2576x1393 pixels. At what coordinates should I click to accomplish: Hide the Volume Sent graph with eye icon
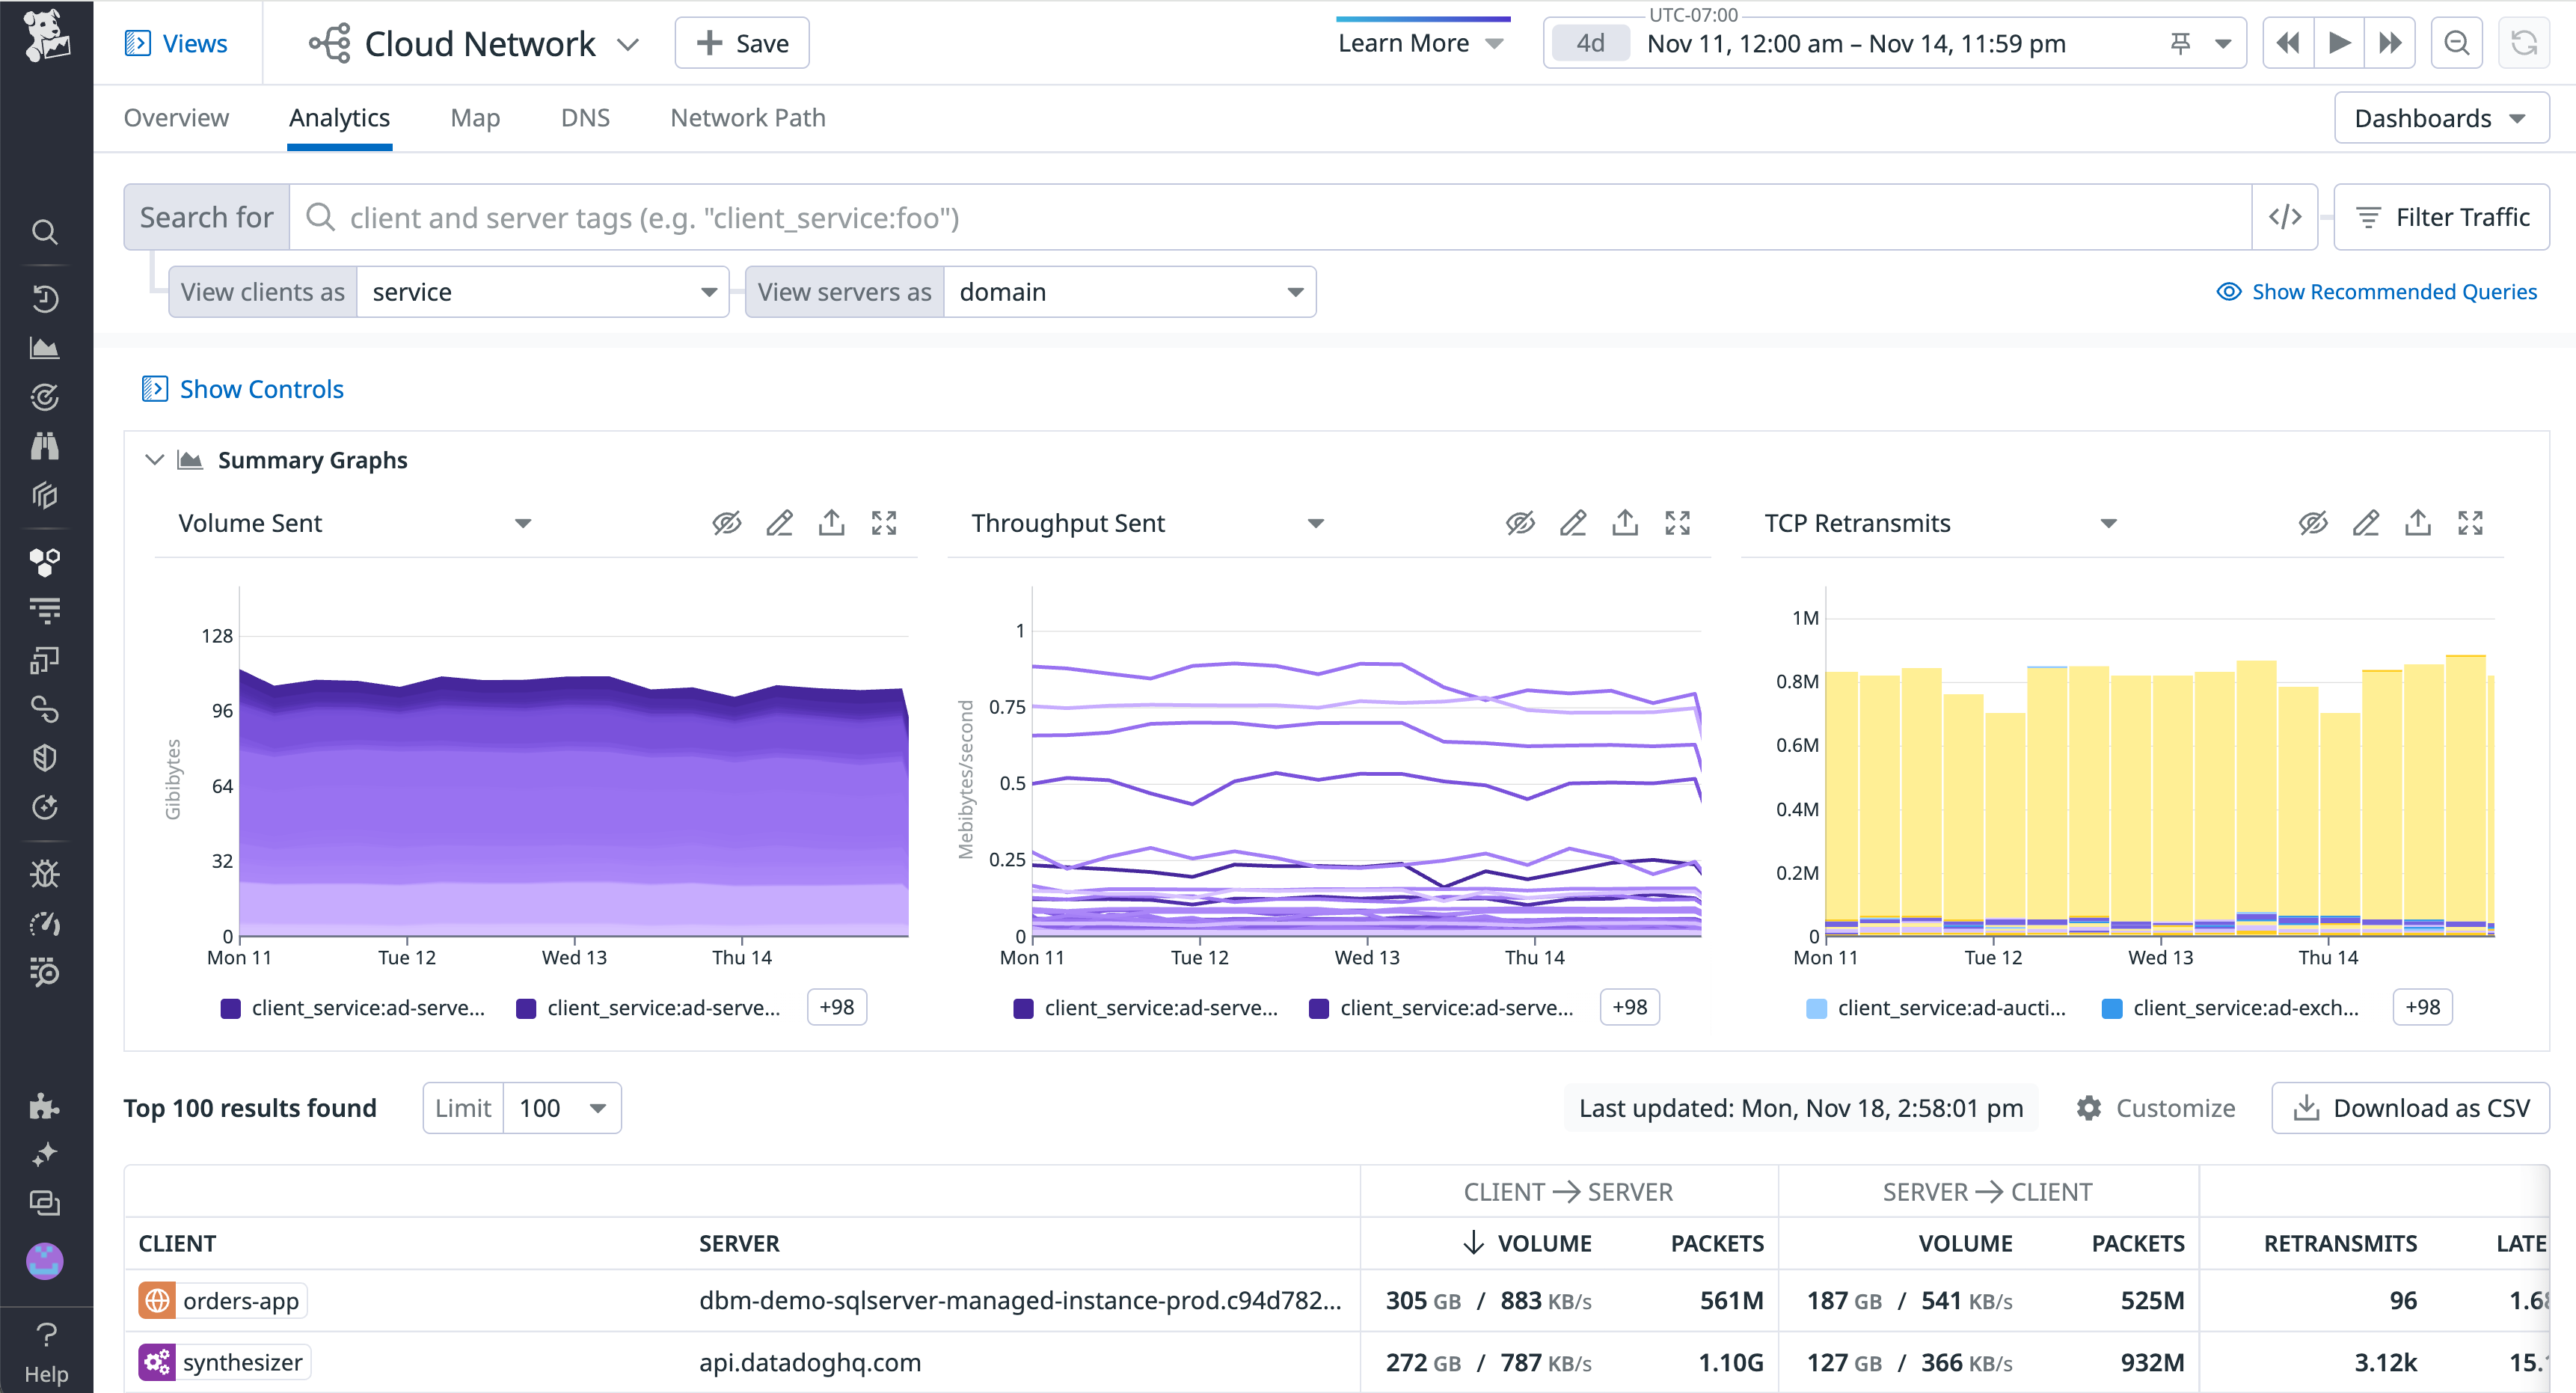727,522
